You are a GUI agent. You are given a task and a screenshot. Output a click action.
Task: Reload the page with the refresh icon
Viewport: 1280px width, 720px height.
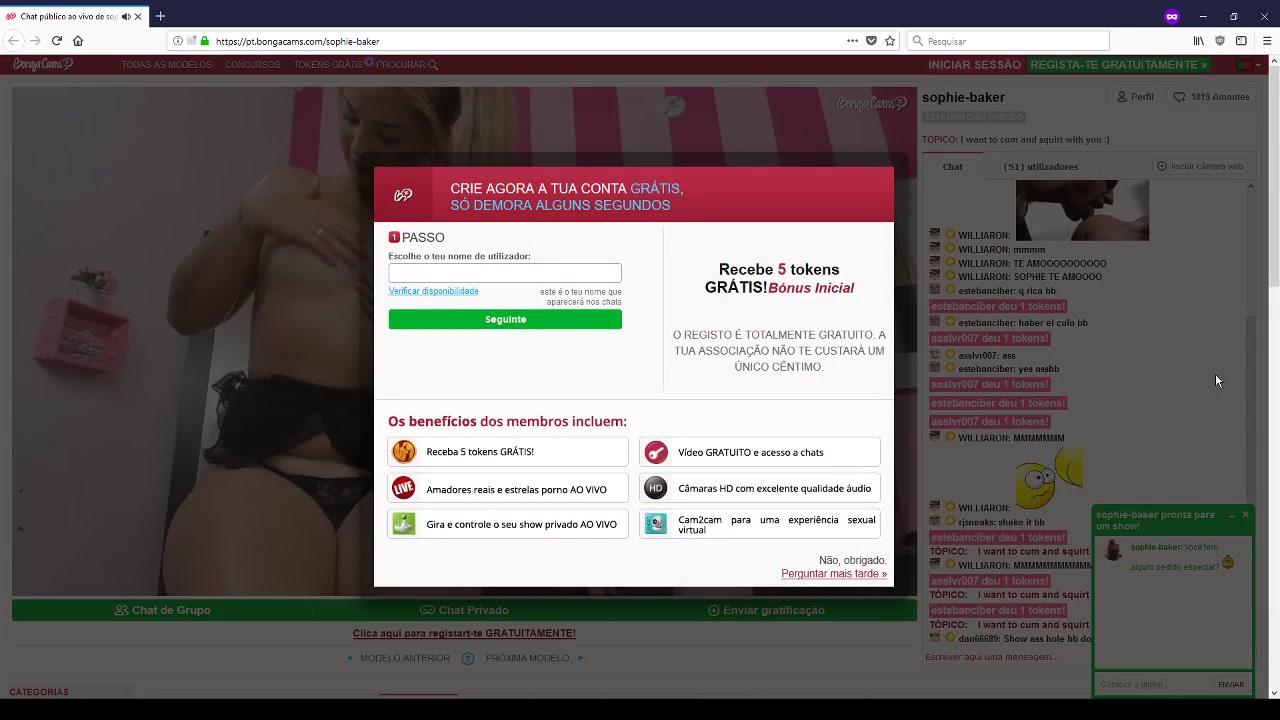[x=57, y=41]
